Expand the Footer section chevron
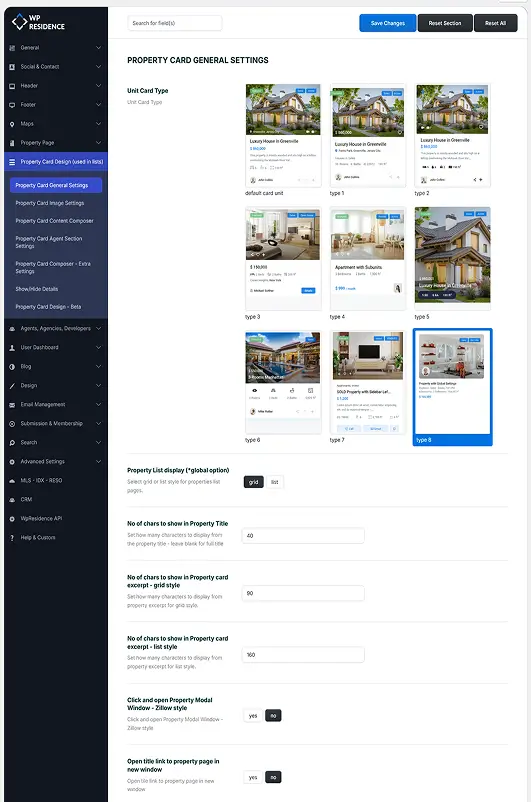The height and width of the screenshot is (802, 531). click(x=98, y=105)
